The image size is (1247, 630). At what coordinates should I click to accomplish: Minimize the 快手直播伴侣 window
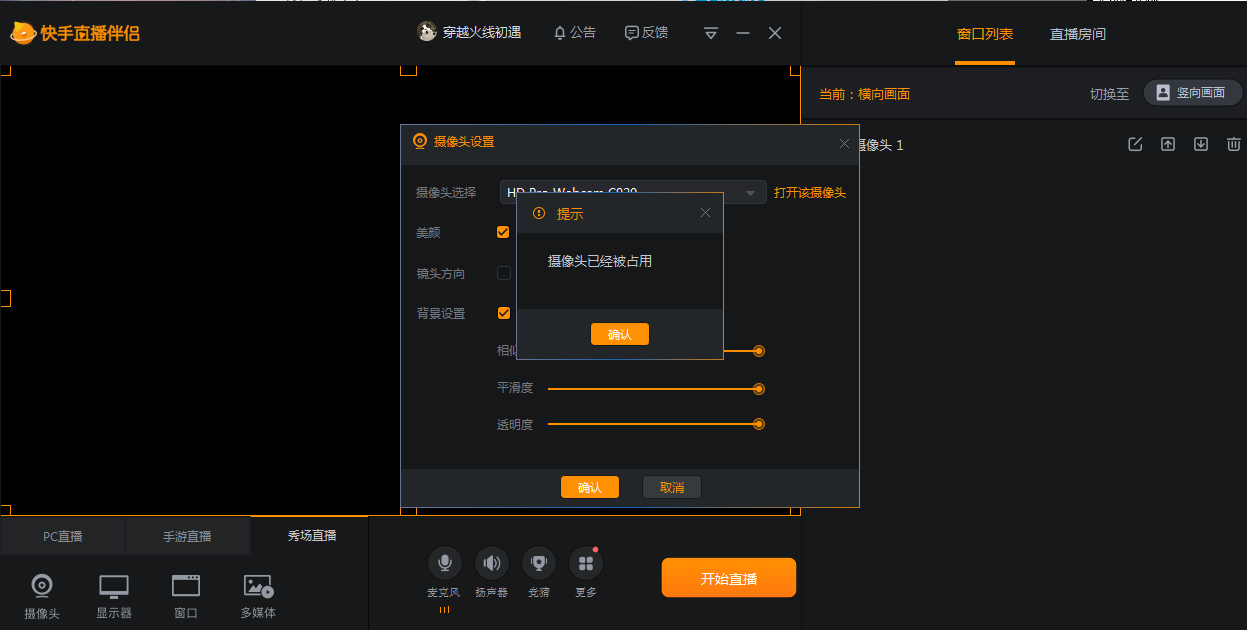tap(743, 33)
